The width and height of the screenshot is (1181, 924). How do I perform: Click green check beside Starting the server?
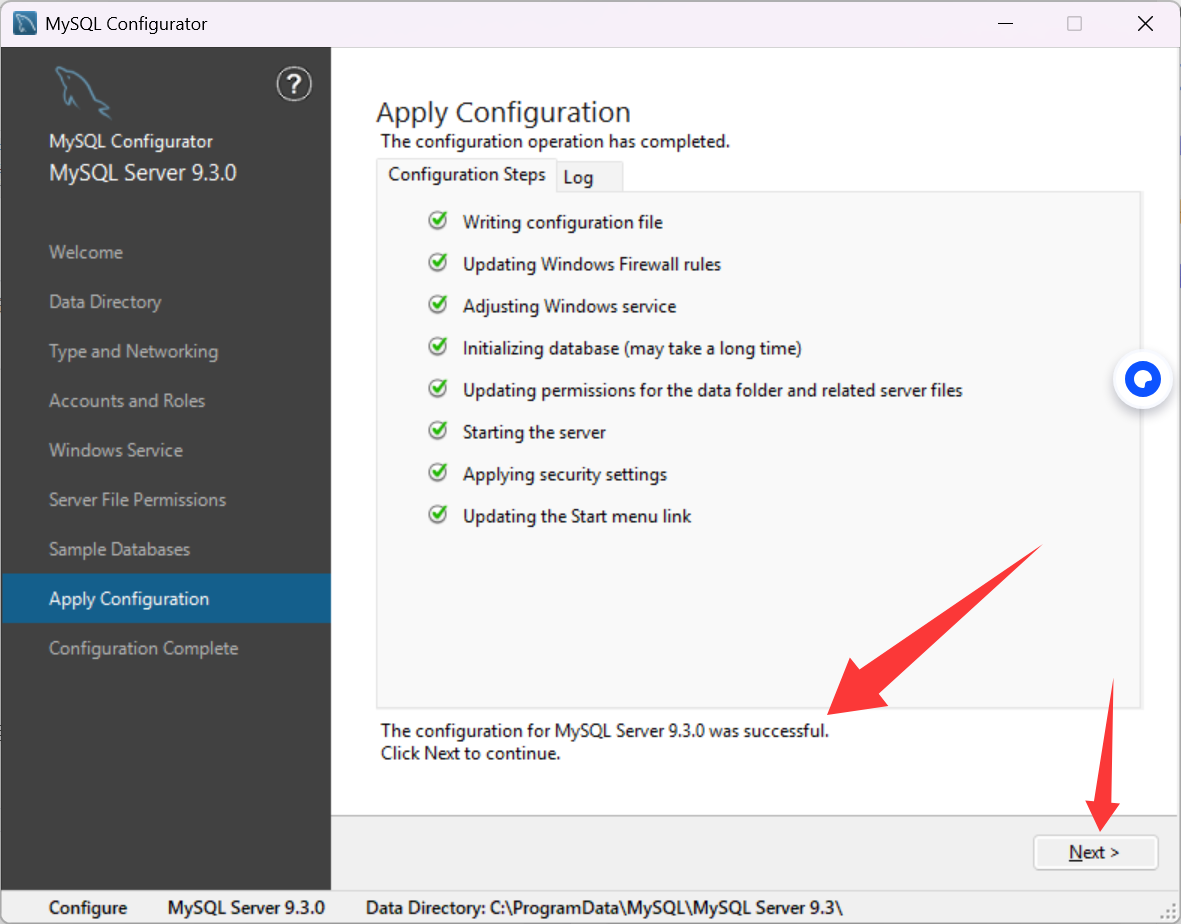(438, 431)
